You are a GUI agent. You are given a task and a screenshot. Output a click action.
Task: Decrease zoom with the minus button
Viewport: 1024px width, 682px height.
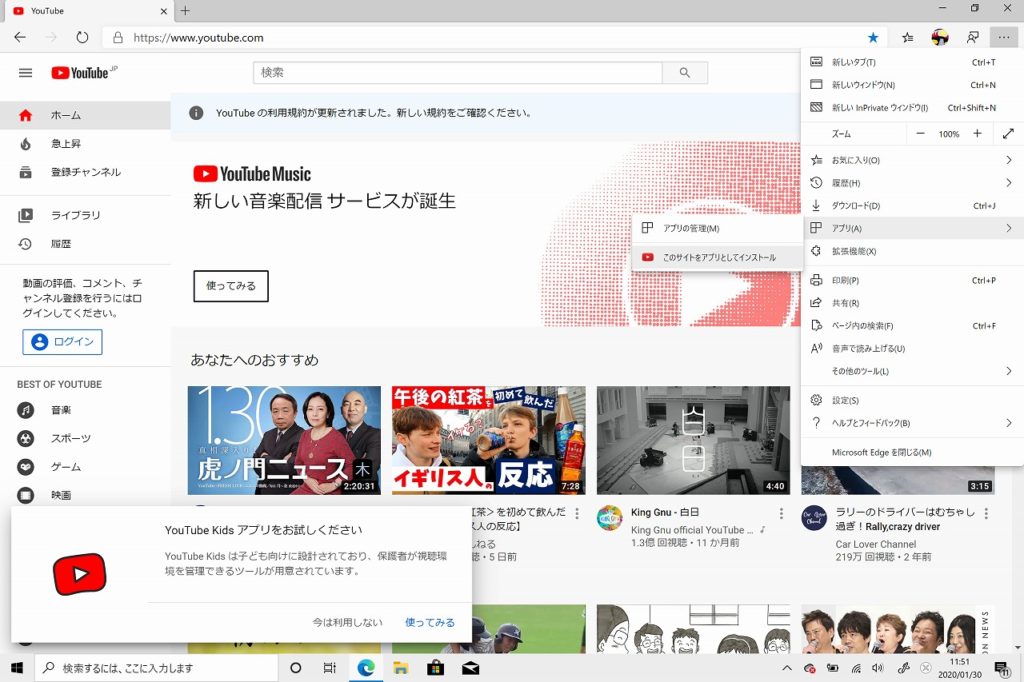[921, 134]
